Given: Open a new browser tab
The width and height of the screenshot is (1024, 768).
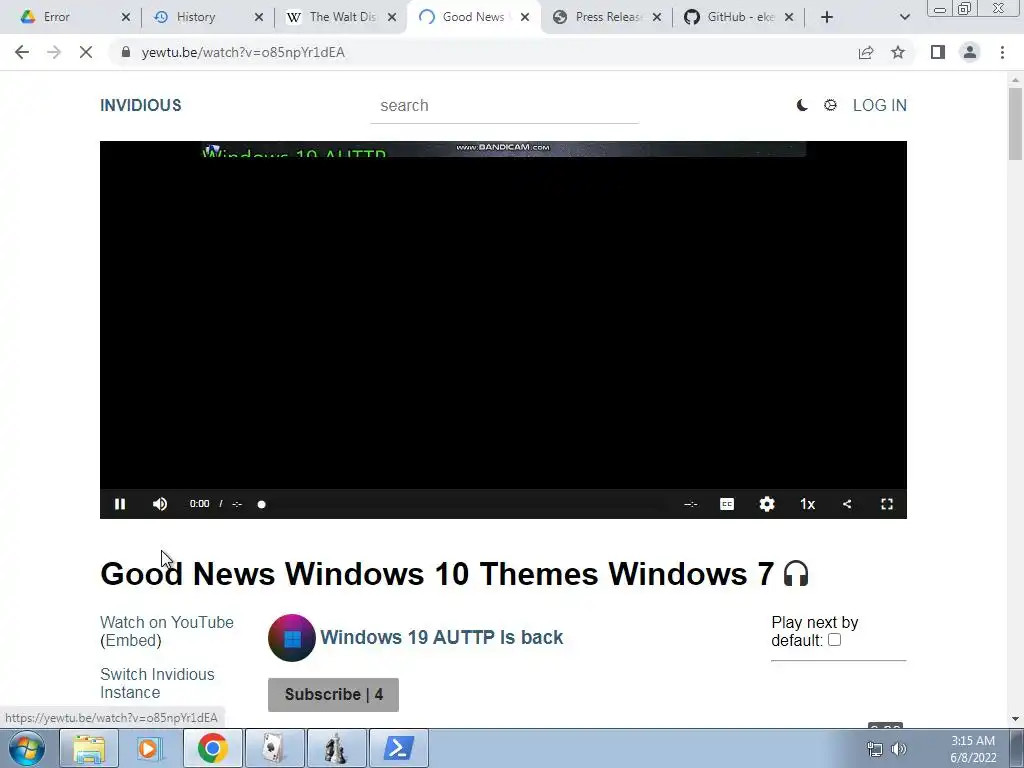Looking at the screenshot, I should (827, 17).
